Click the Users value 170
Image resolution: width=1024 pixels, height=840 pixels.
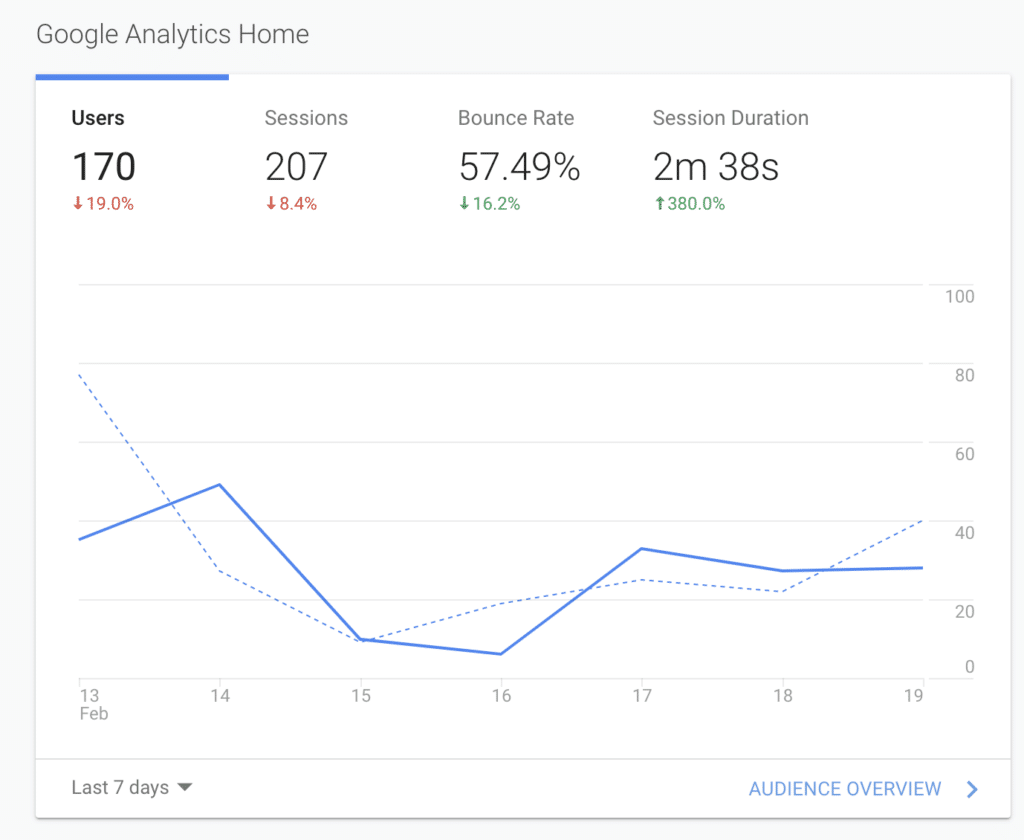pyautogui.click(x=104, y=167)
